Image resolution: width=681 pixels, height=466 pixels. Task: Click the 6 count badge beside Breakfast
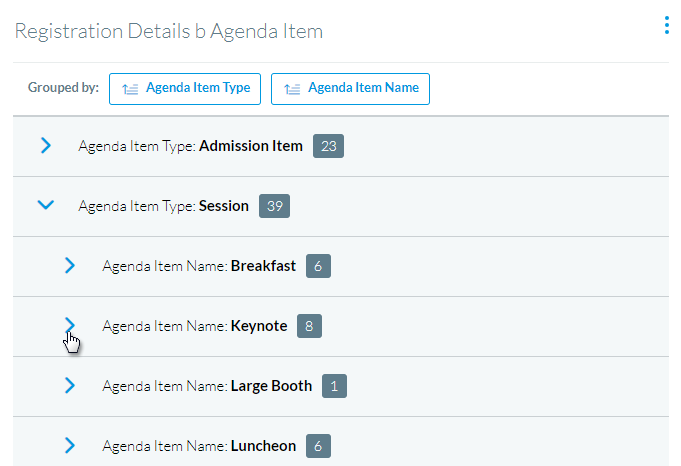[318, 266]
